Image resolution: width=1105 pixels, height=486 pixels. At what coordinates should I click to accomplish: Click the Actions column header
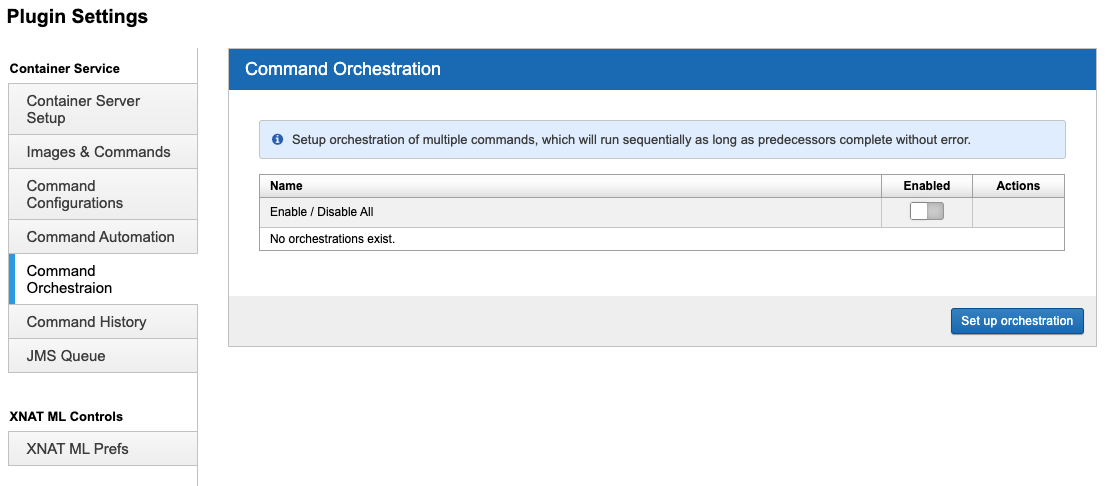tap(1018, 186)
